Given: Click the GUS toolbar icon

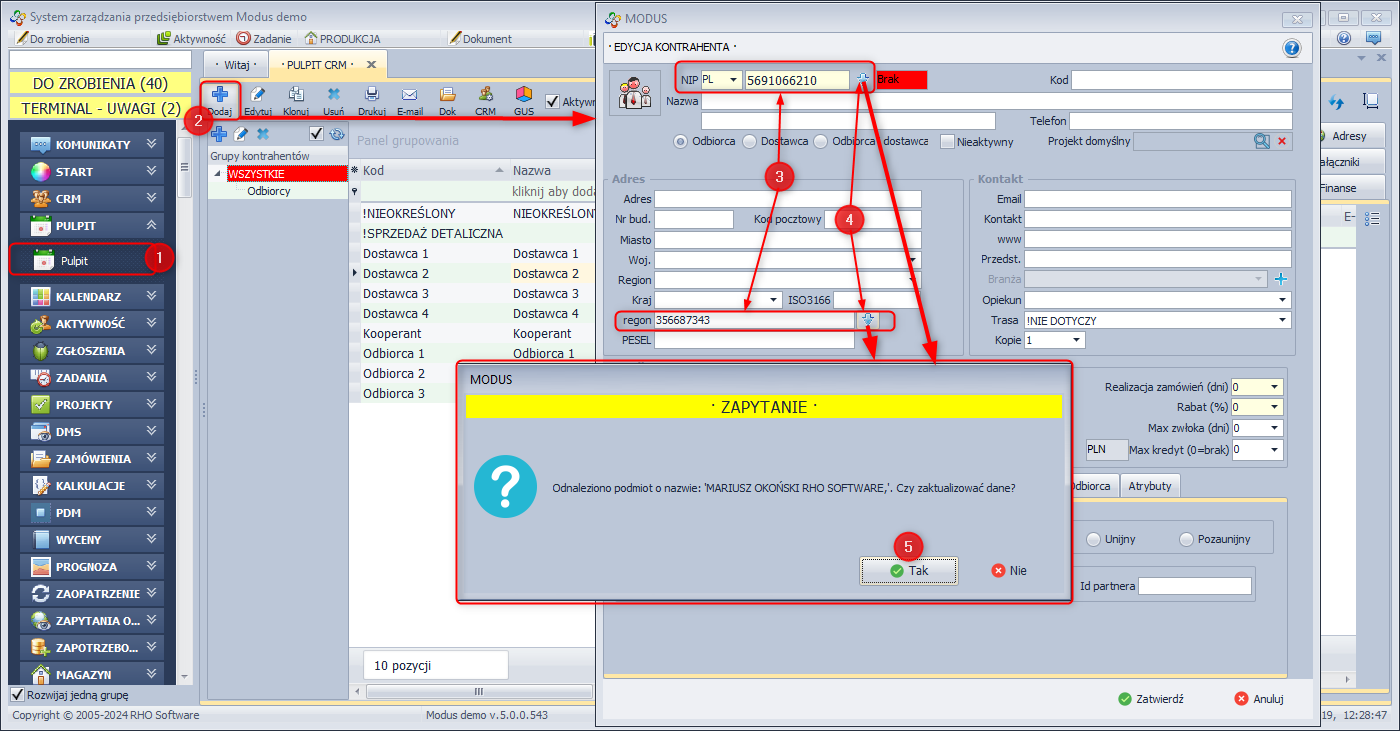Looking at the screenshot, I should [x=523, y=96].
